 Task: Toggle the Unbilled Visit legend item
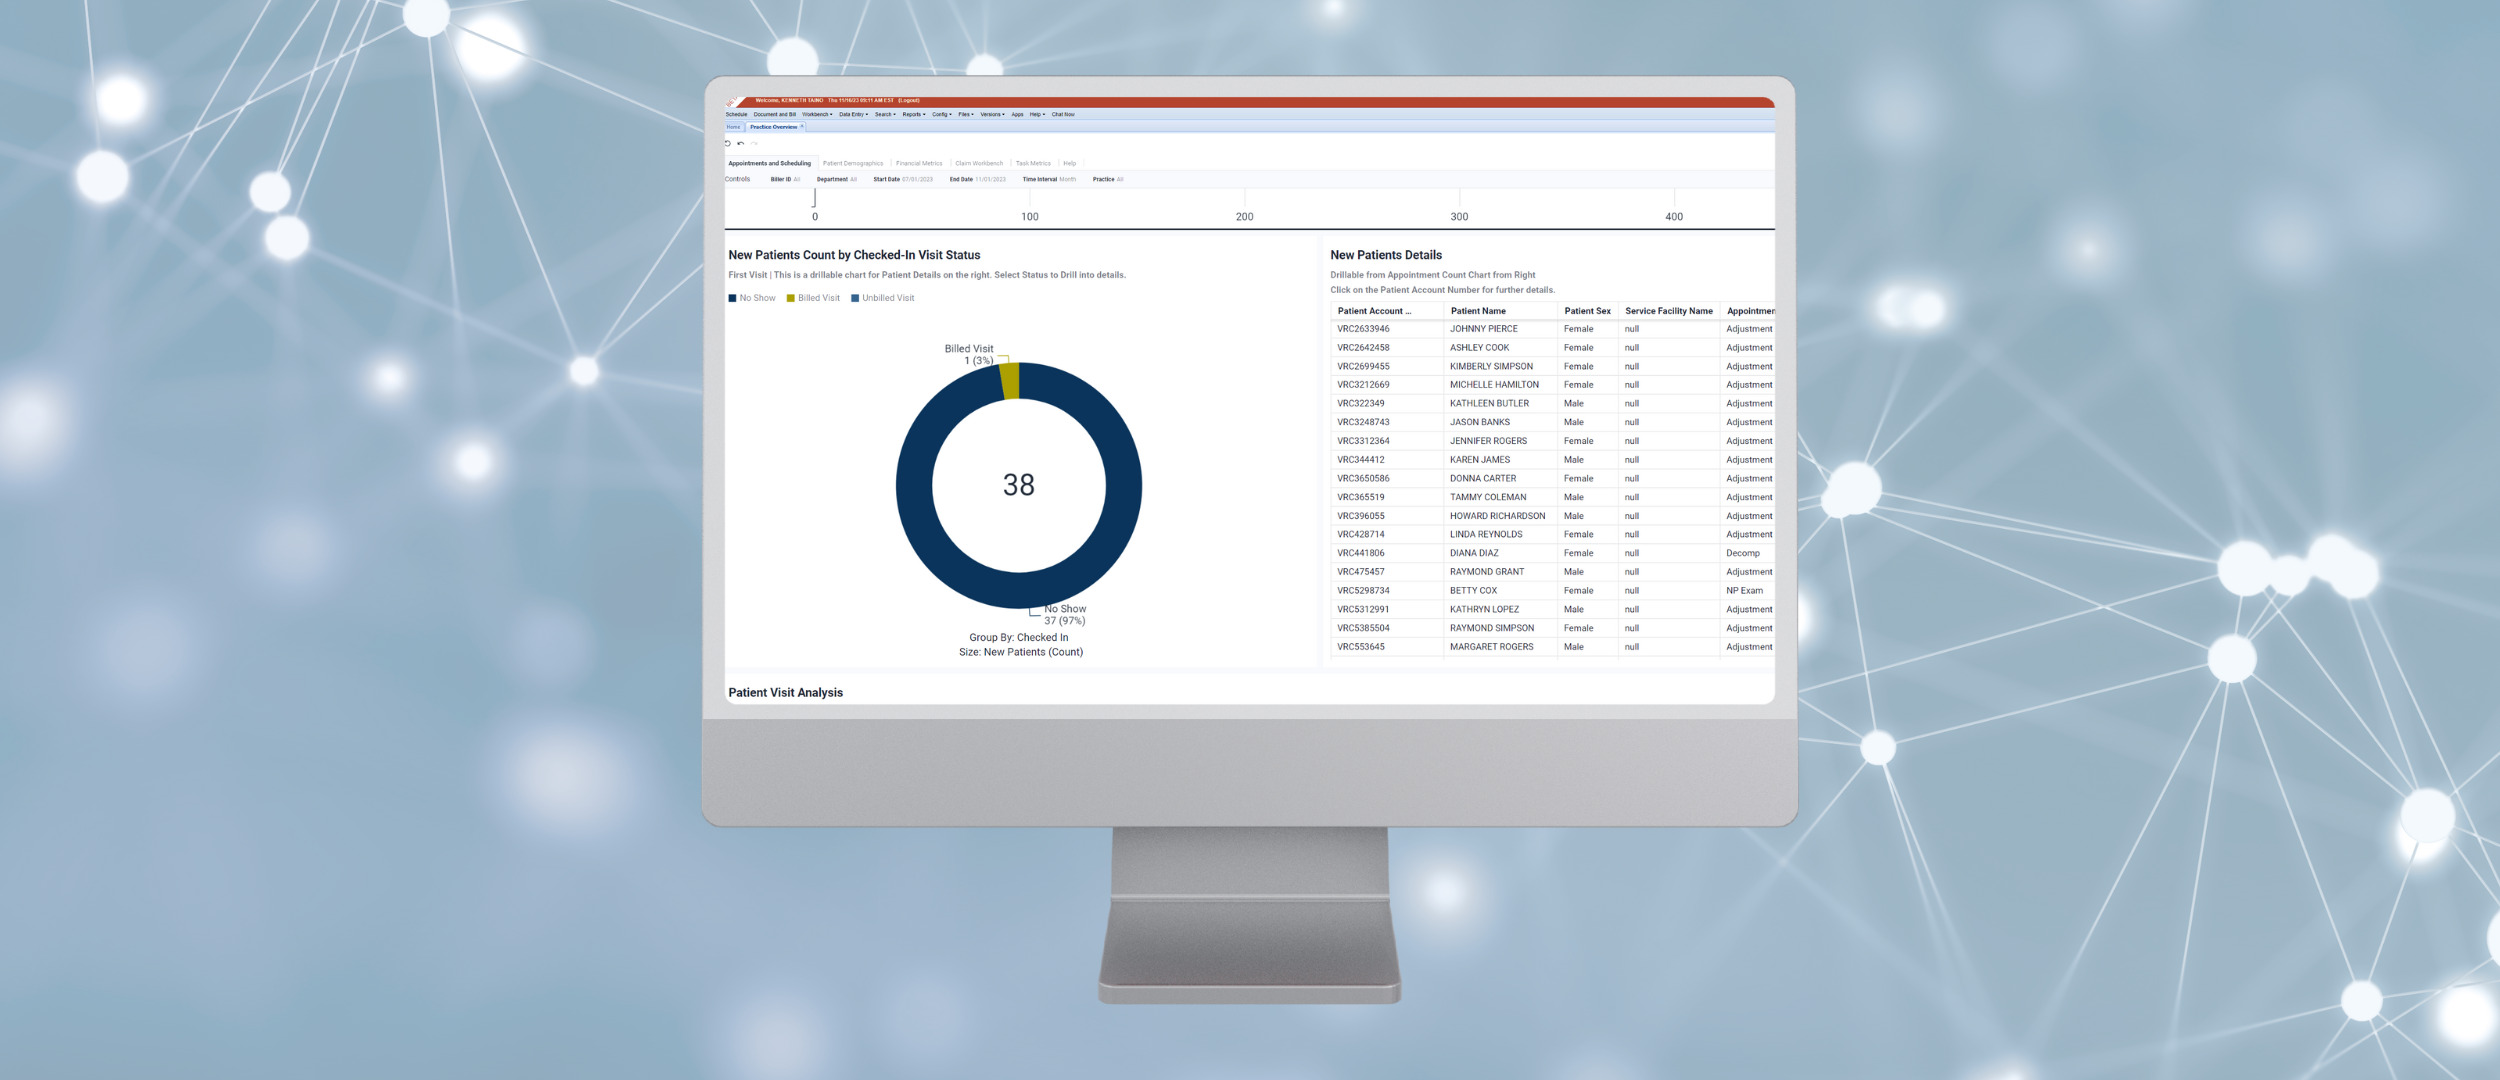tap(882, 298)
